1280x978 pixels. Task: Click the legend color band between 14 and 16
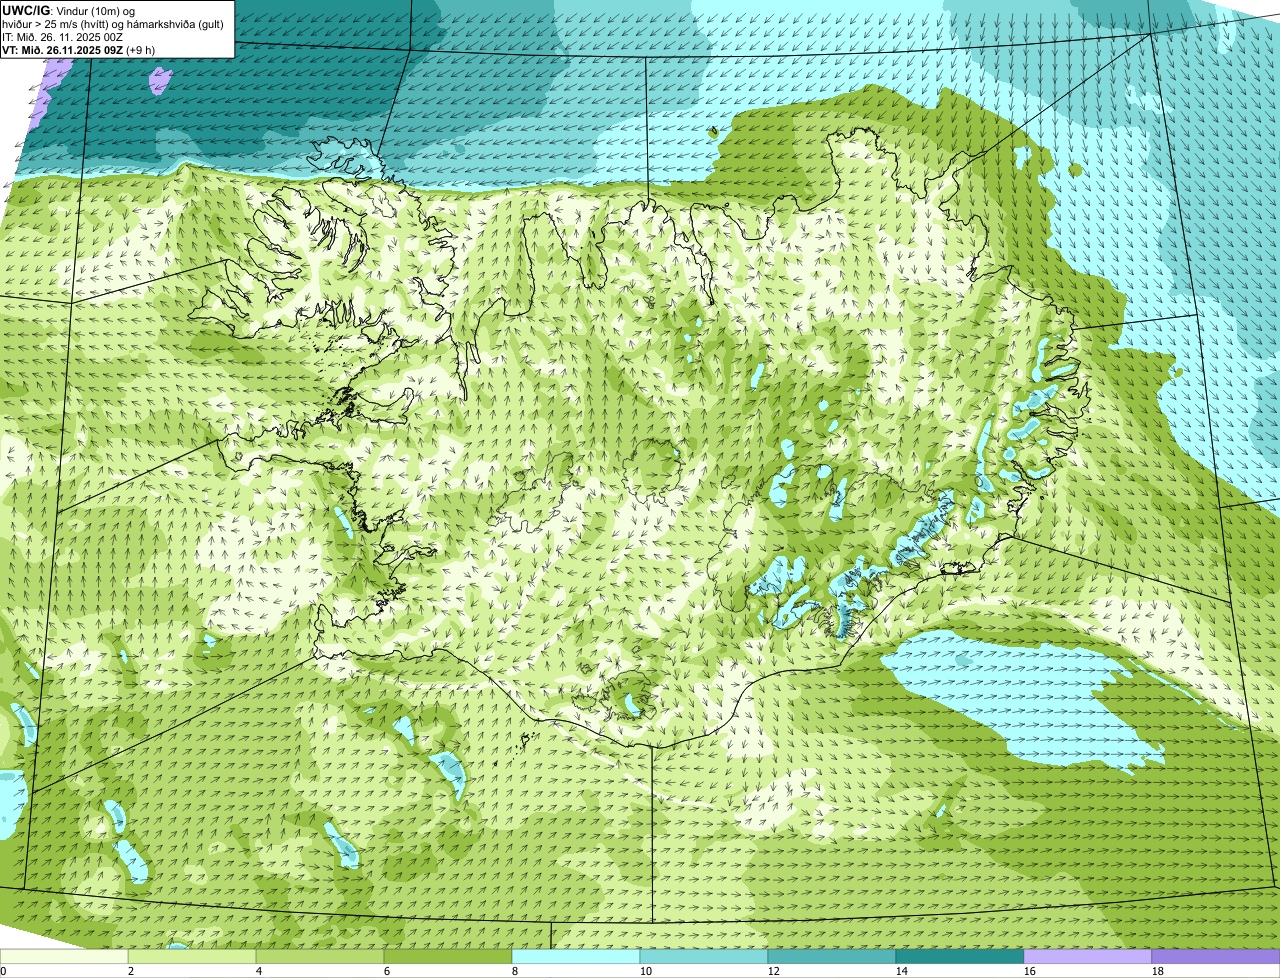tap(960, 957)
